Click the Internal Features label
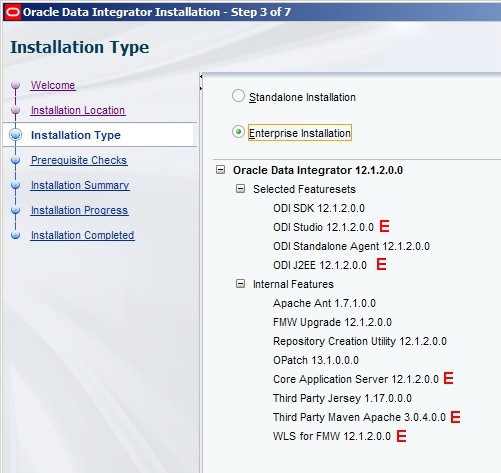 (293, 284)
